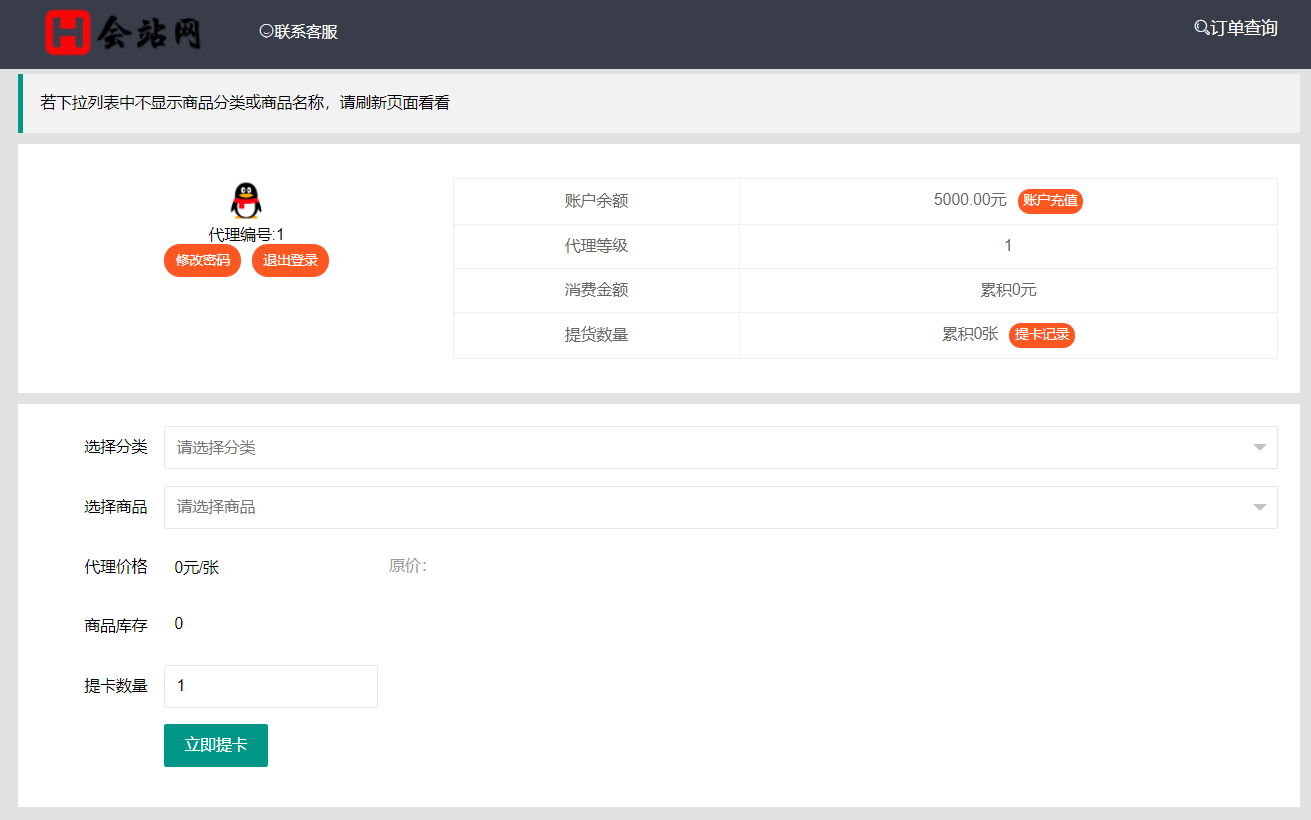Click the 累积0张 value
Viewport: 1311px width, 820px height.
point(970,334)
